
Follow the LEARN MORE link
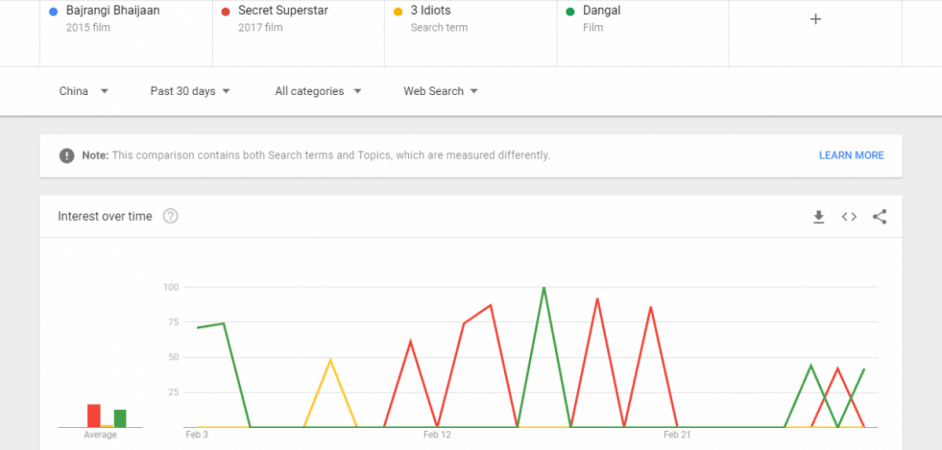(x=851, y=156)
